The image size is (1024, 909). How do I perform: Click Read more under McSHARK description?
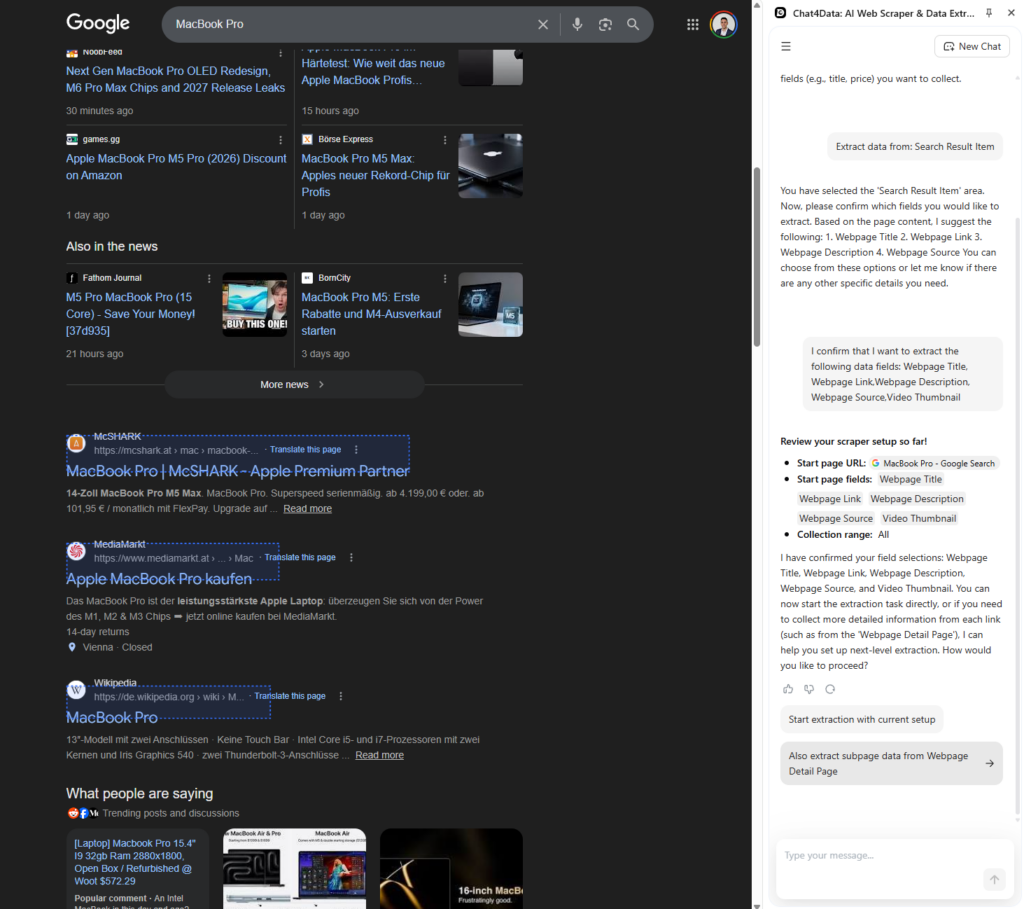pyautogui.click(x=308, y=509)
